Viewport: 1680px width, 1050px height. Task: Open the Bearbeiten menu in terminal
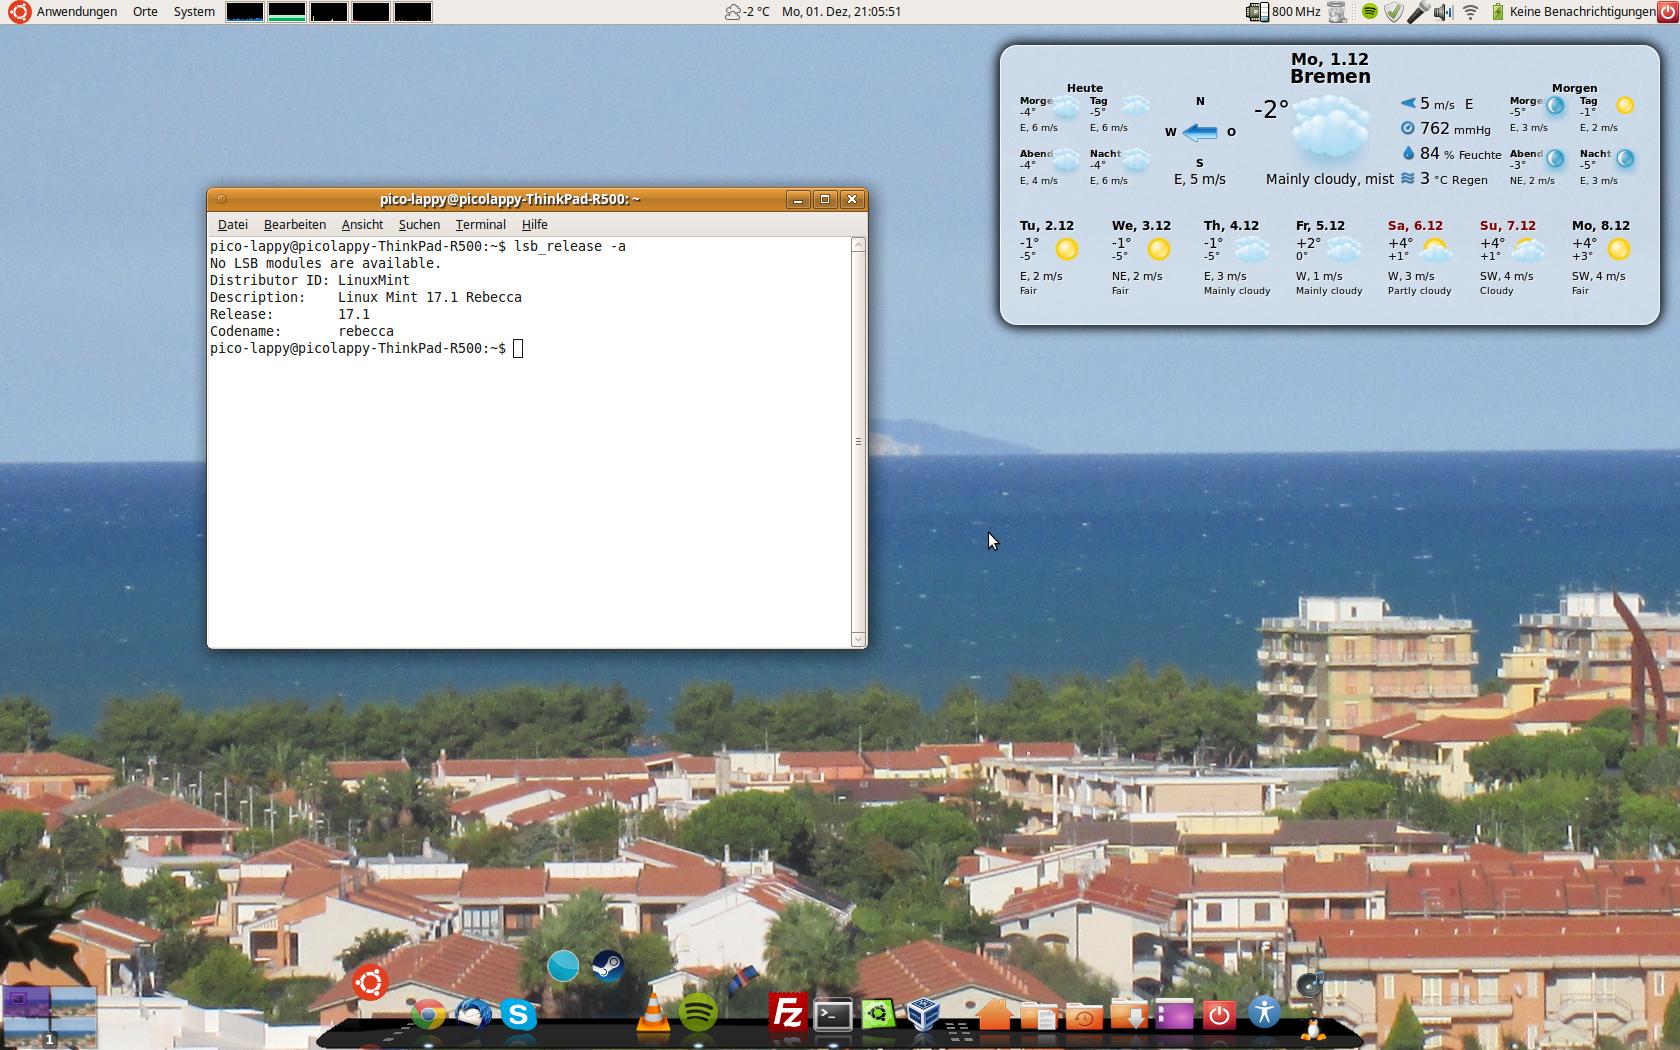[x=294, y=225]
